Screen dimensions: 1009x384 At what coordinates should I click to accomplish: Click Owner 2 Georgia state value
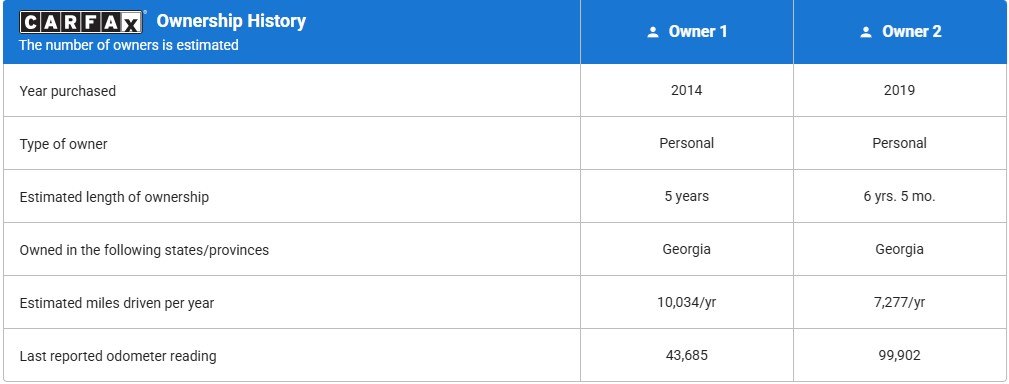coord(900,250)
